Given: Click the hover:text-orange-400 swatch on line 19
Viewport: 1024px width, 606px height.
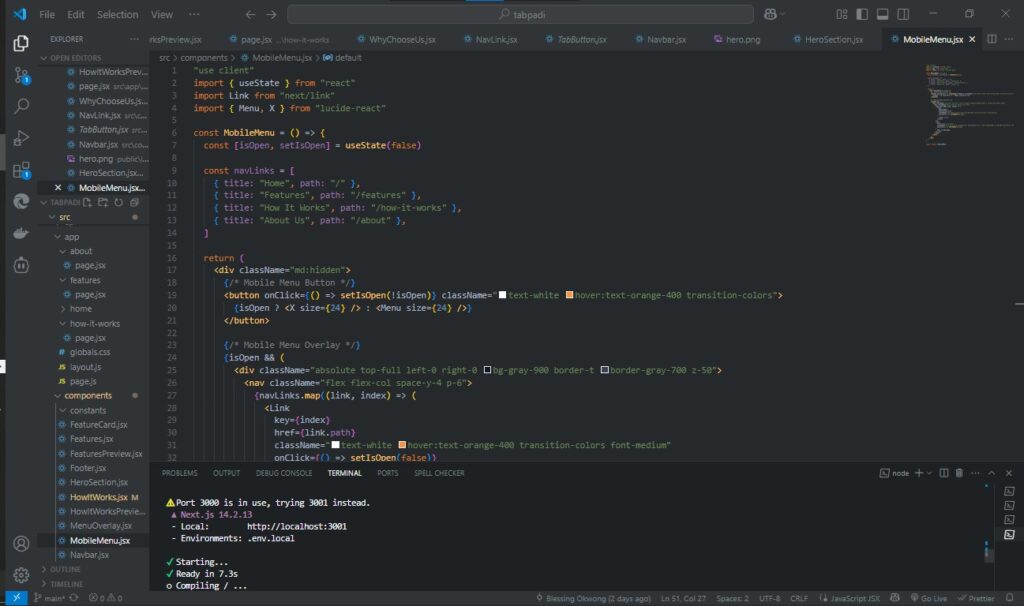Looking at the screenshot, I should (569, 295).
